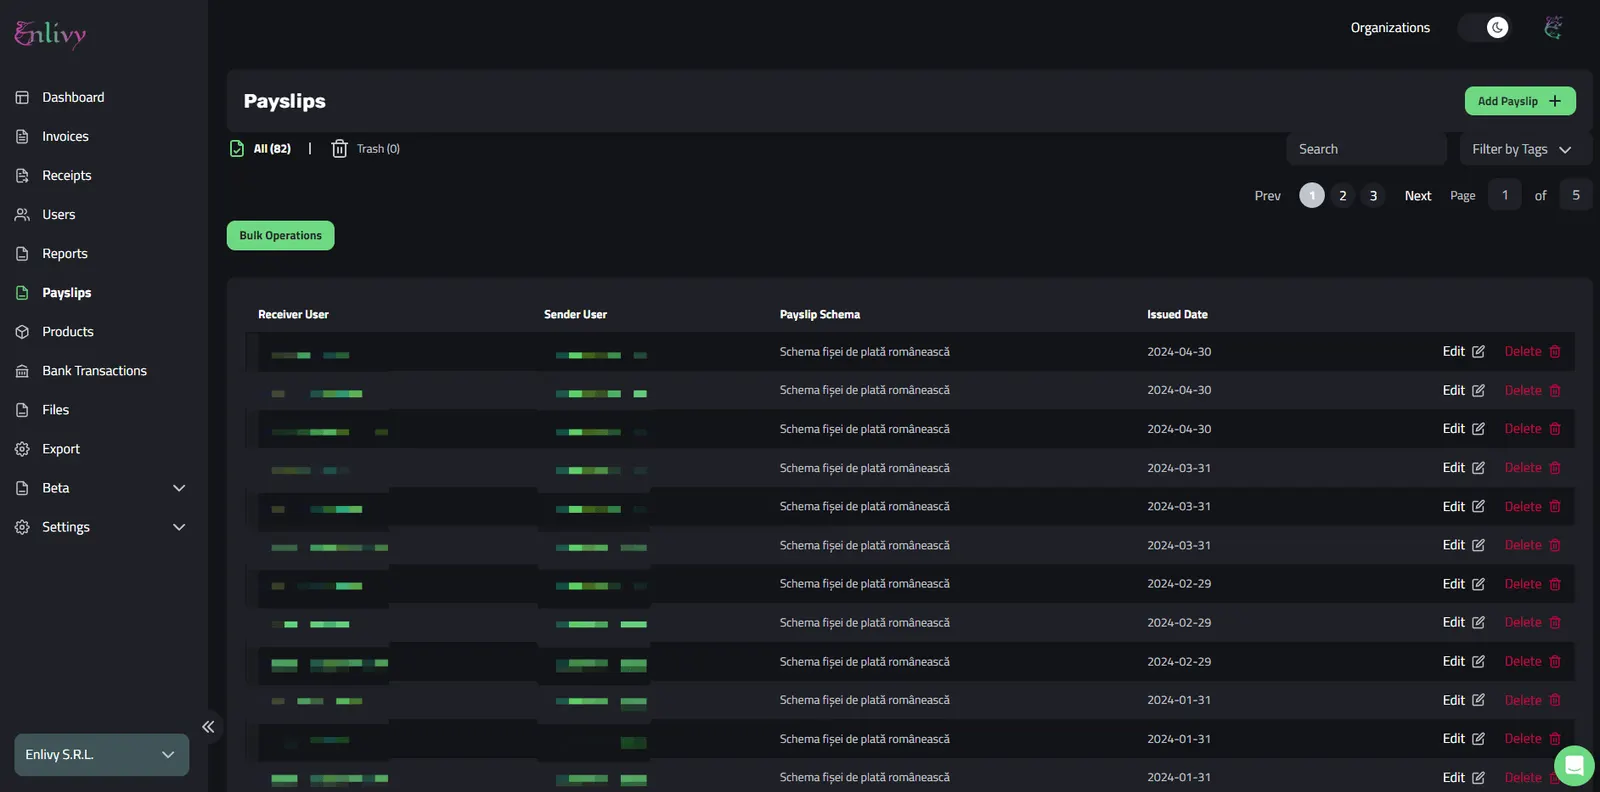This screenshot has height=792, width=1600.
Task: Select Payslips in the sidebar
Action: click(66, 292)
